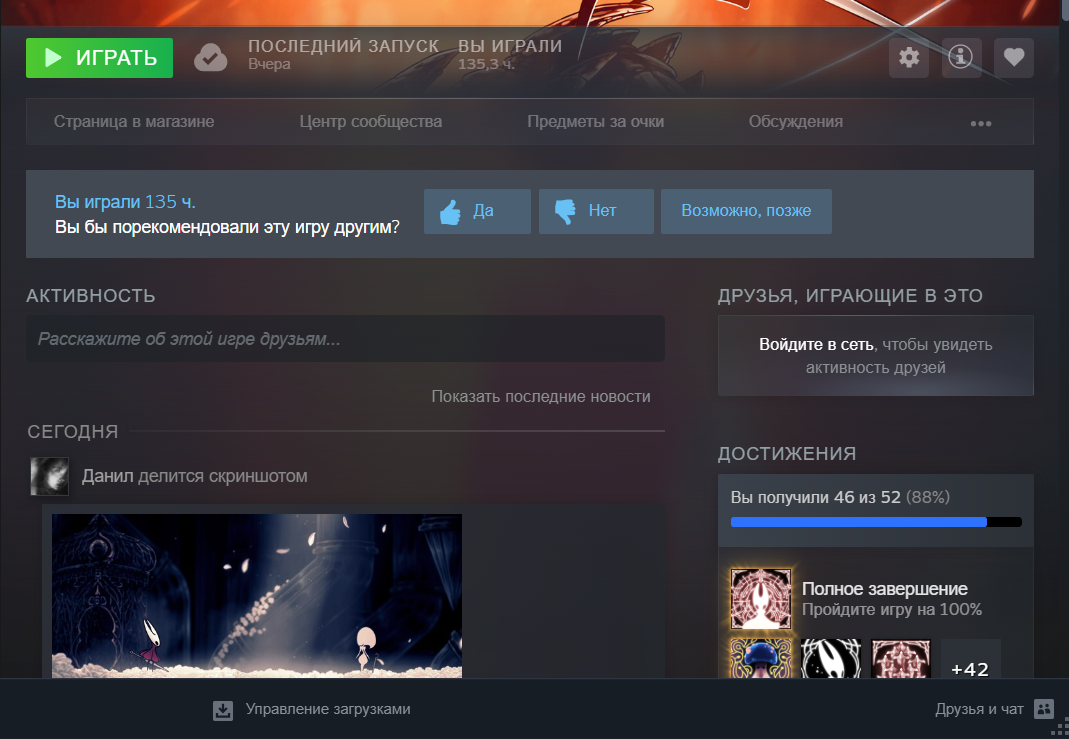This screenshot has height=739, width=1069.
Task: Open shared Hollow Knight screenshot
Action: point(257,596)
